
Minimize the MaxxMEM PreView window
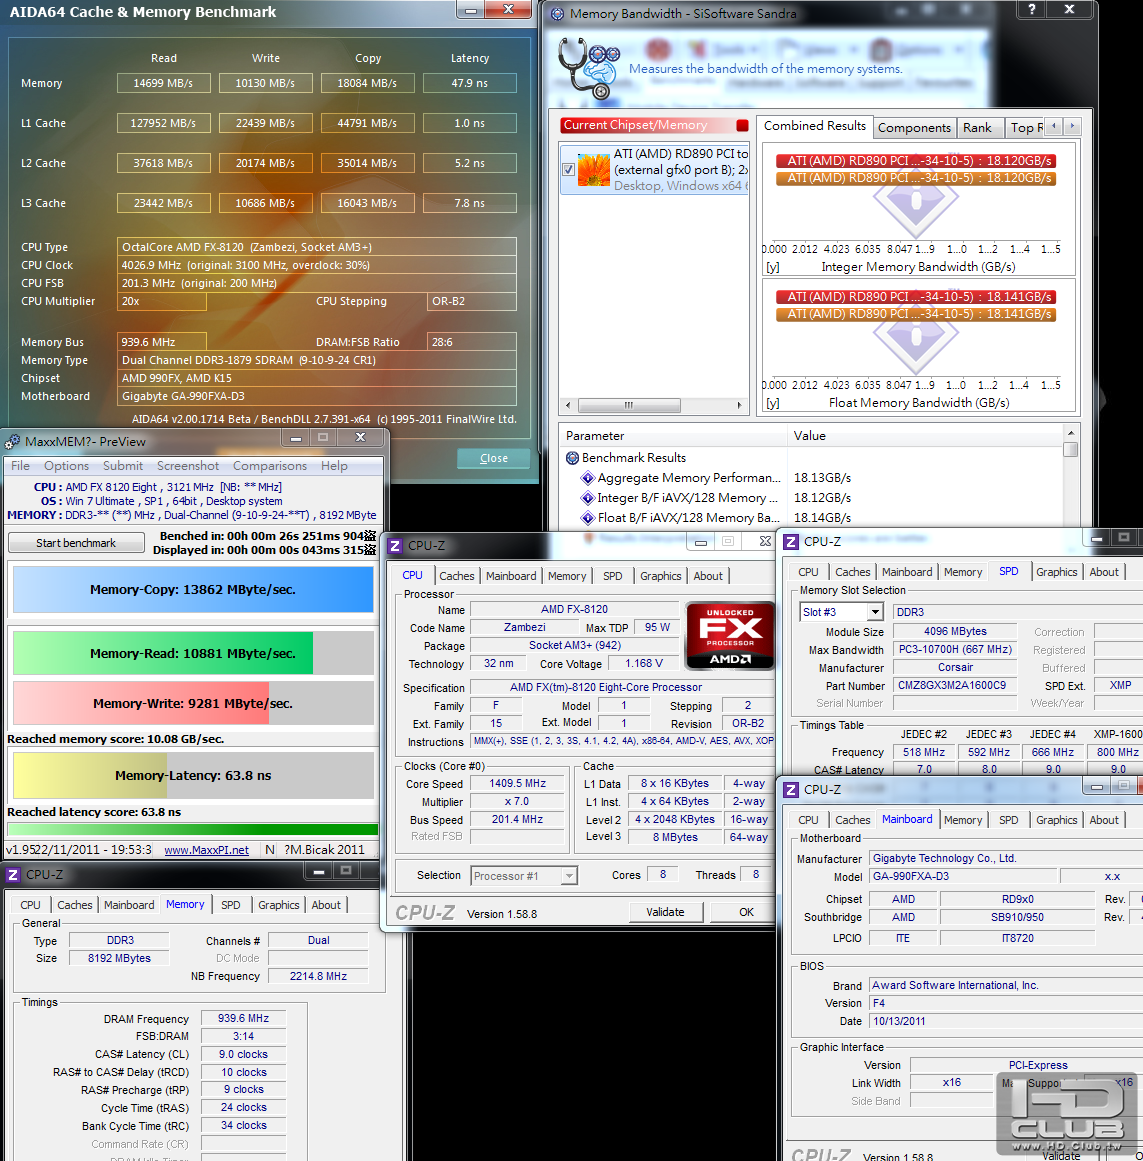(296, 438)
